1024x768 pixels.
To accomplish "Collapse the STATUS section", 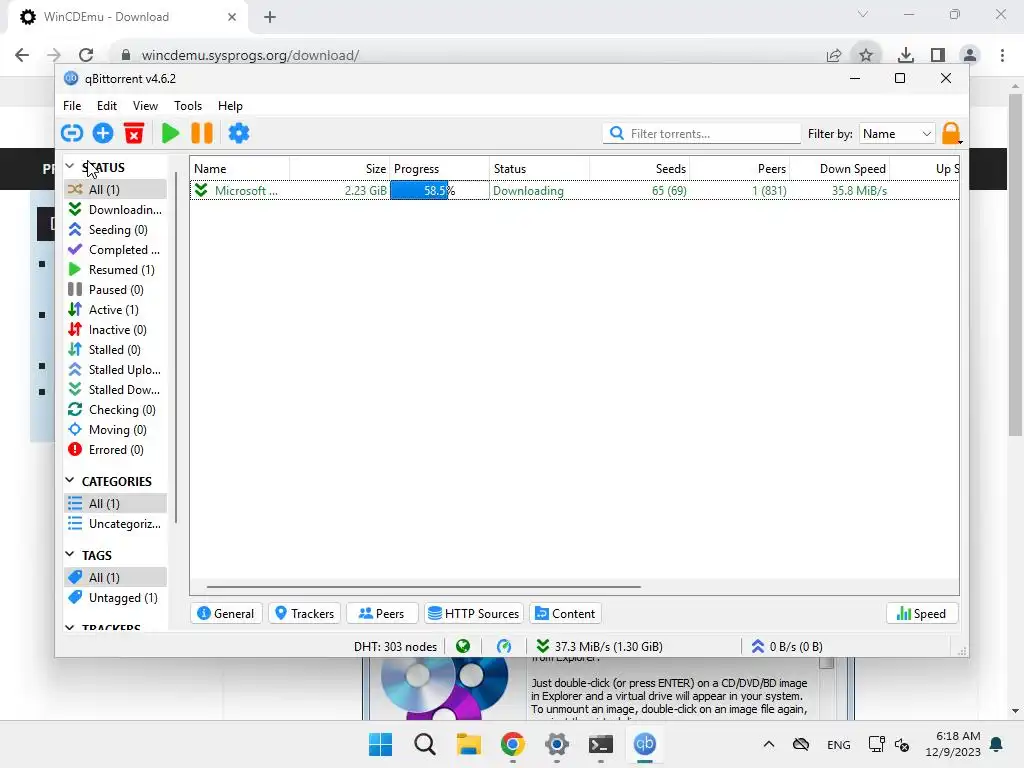I will tap(70, 167).
